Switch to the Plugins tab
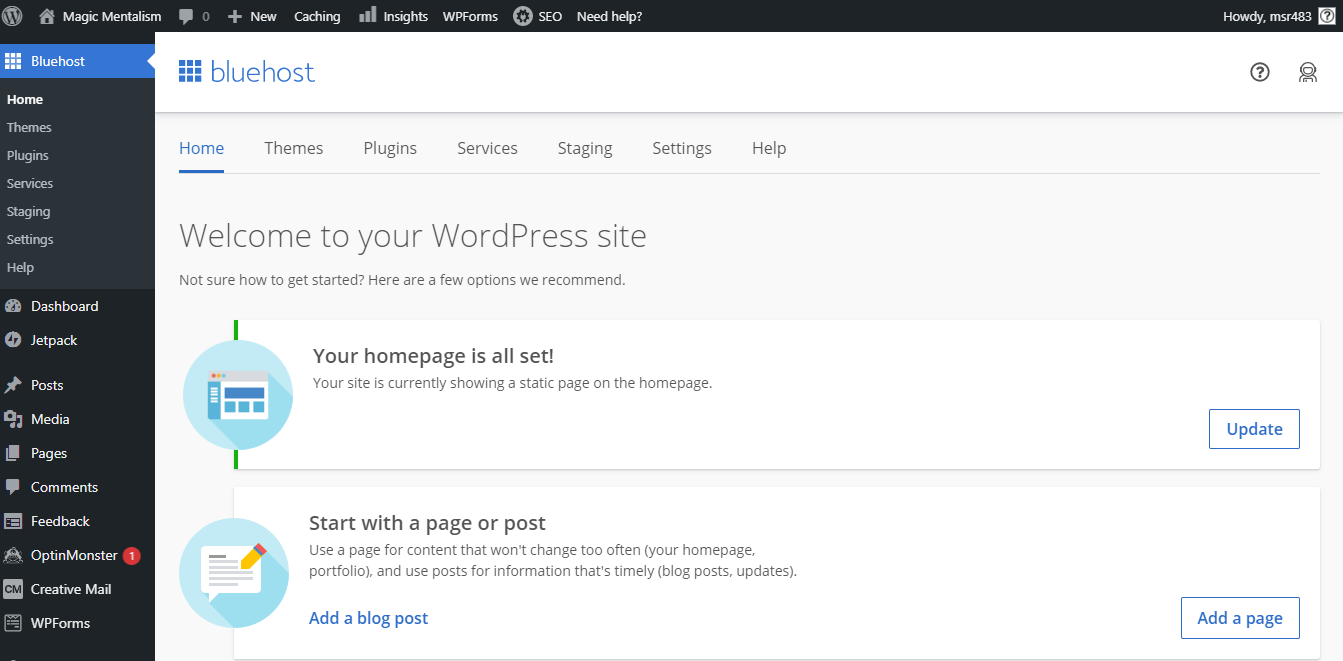This screenshot has height=661, width=1343. [390, 148]
